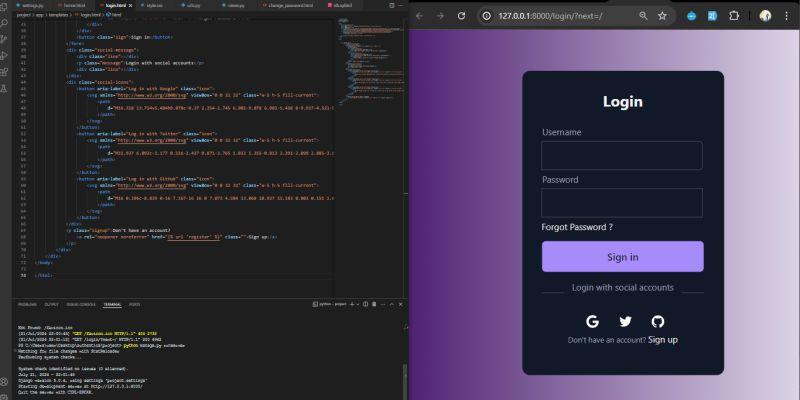
Task: Close the login.html editor tab
Action: [x=131, y=5]
